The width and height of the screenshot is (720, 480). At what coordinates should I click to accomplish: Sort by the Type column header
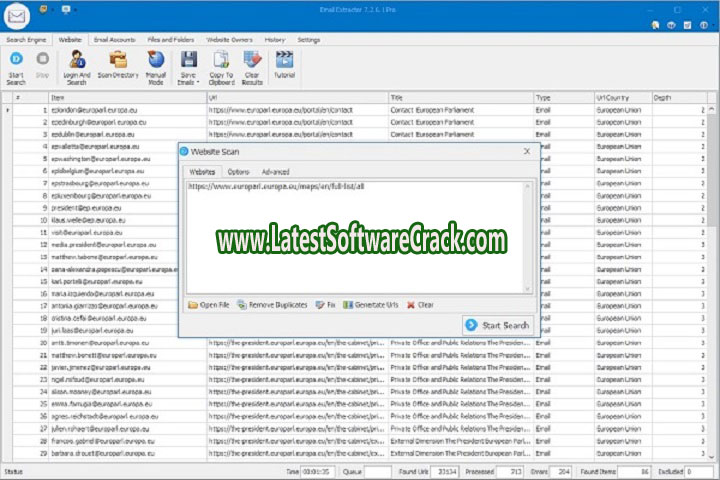click(563, 98)
